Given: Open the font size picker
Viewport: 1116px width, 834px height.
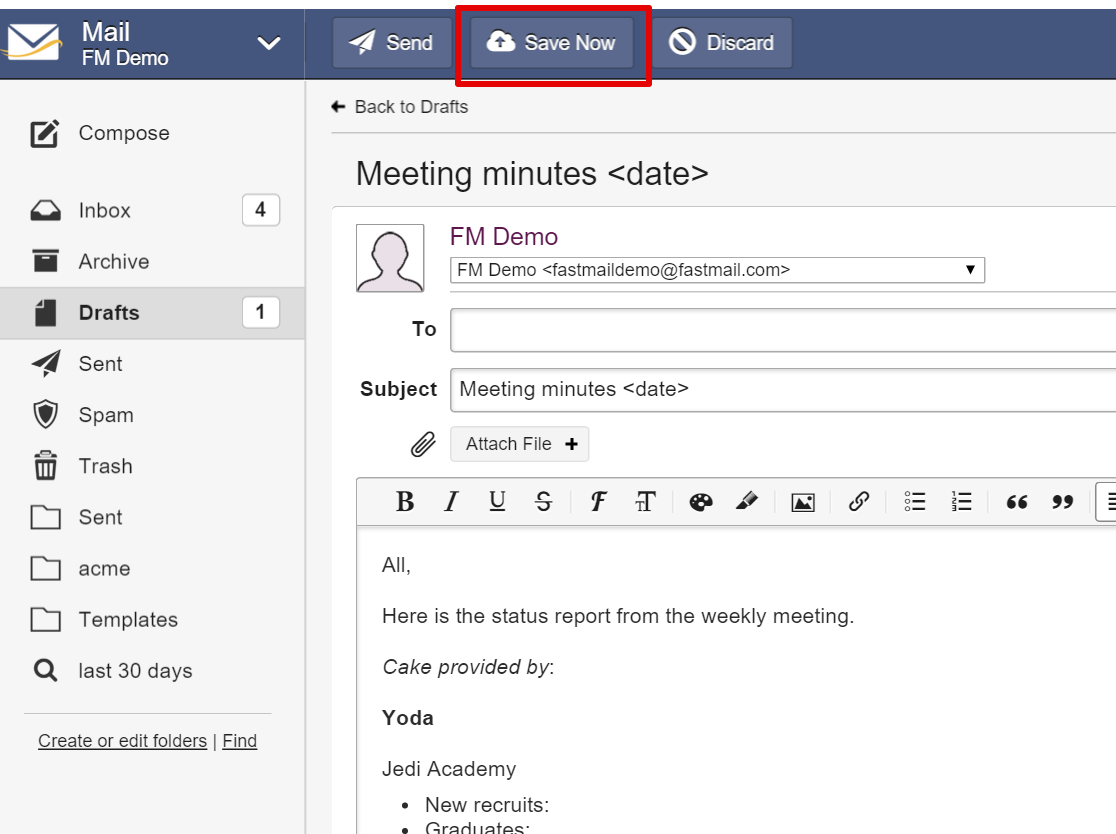Looking at the screenshot, I should 645,502.
